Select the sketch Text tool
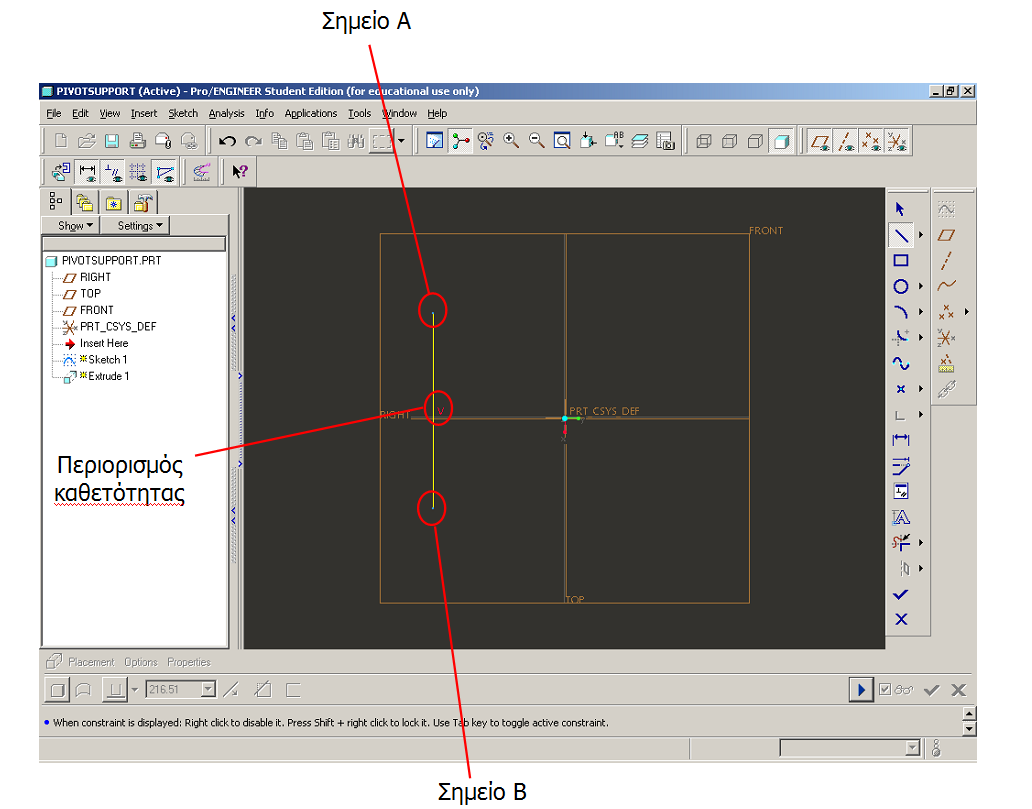Screen dimensions: 1032x809 (x=901, y=517)
